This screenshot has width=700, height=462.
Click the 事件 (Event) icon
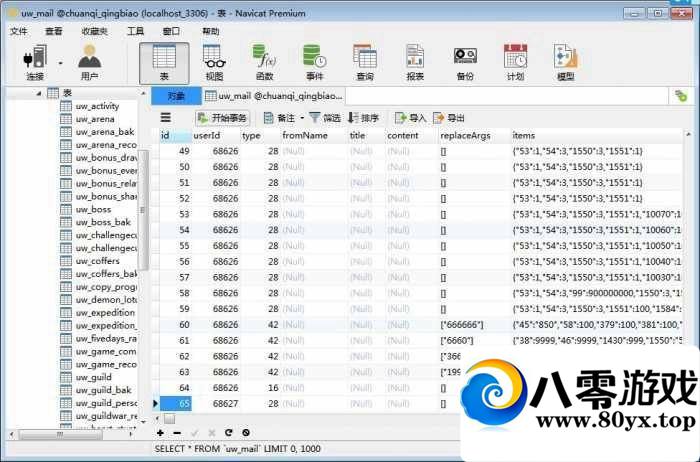coord(314,61)
